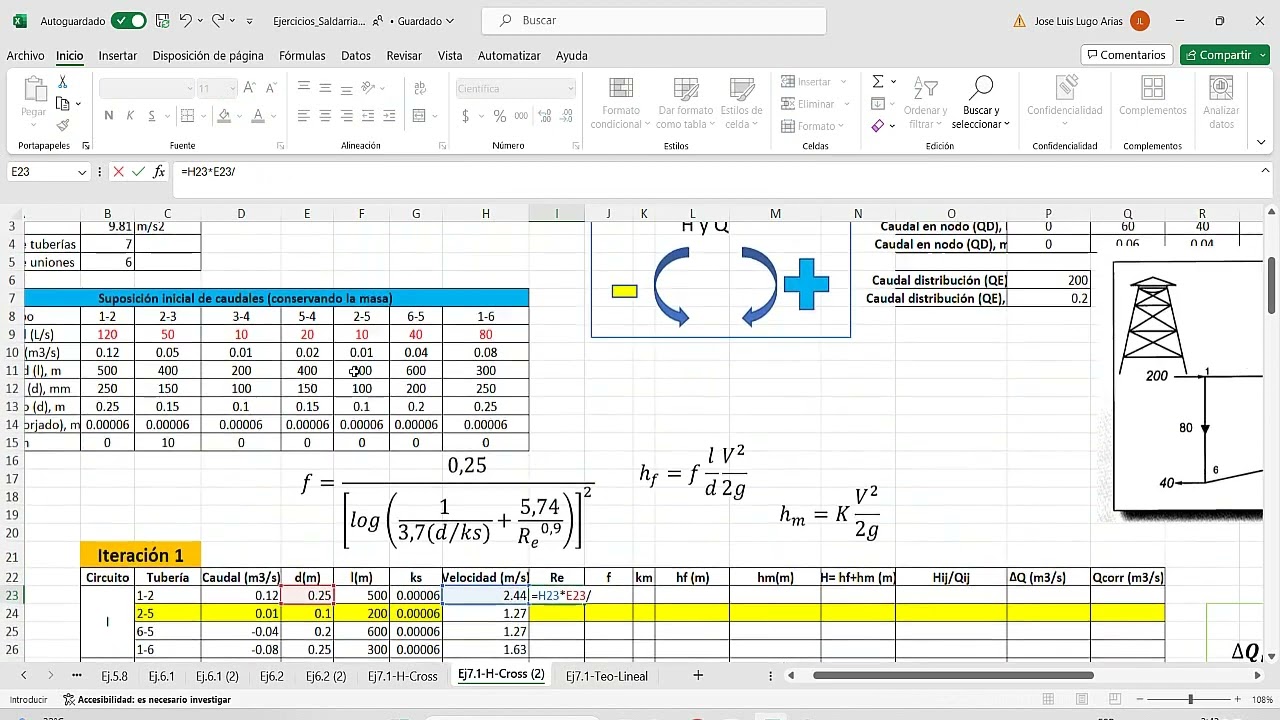Switch to sheet tab Ej7.1-H-Cross
The width and height of the screenshot is (1280, 720).
click(x=403, y=676)
